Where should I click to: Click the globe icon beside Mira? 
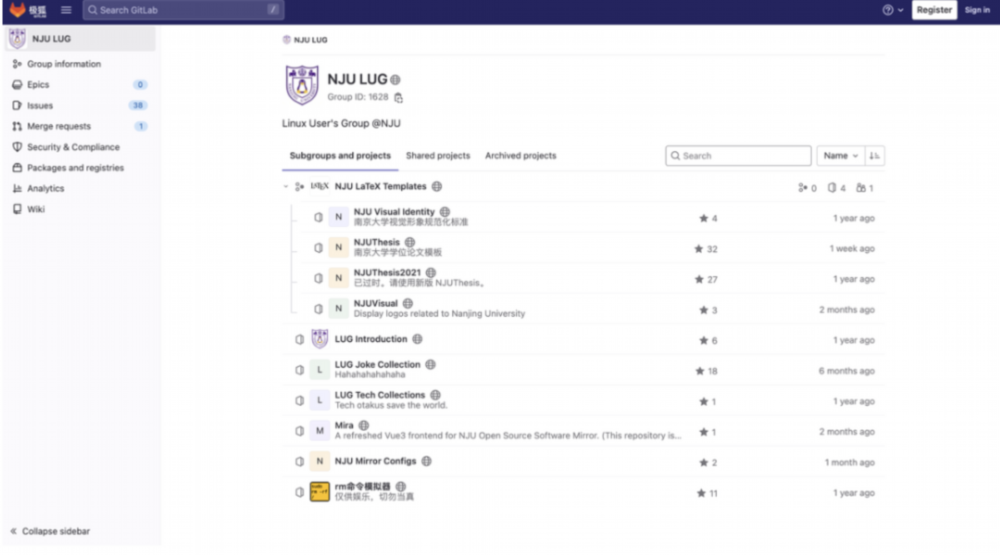[364, 426]
